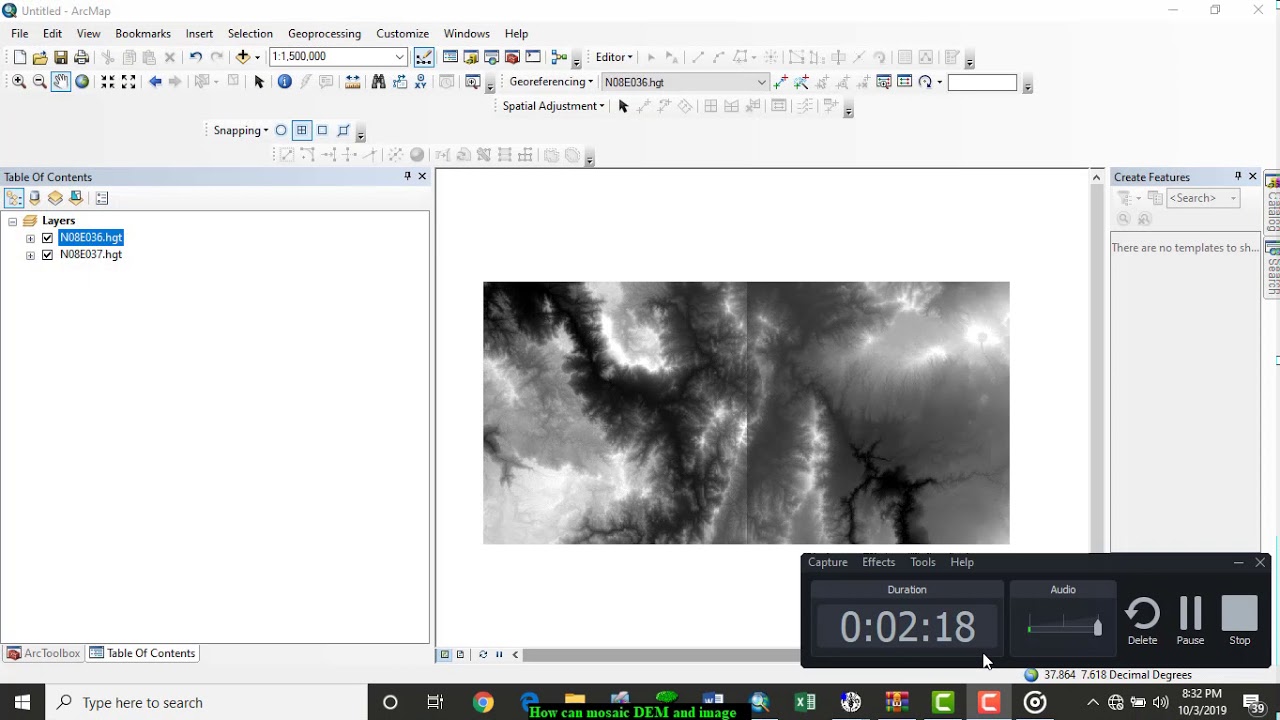Image resolution: width=1280 pixels, height=720 pixels.
Task: Open the Spatial Adjustment dropdown menu
Action: click(553, 106)
